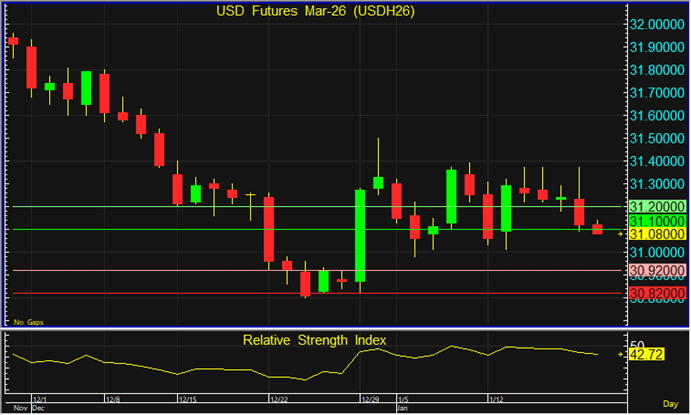Select the first red candle at far left
This screenshot has width=691, height=415.
[13, 41]
